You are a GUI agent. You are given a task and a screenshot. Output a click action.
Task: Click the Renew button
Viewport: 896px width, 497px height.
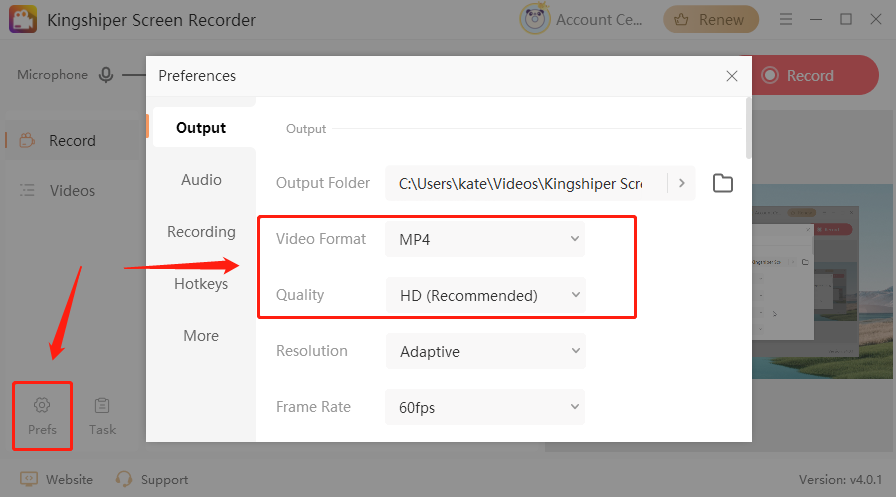tap(710, 19)
